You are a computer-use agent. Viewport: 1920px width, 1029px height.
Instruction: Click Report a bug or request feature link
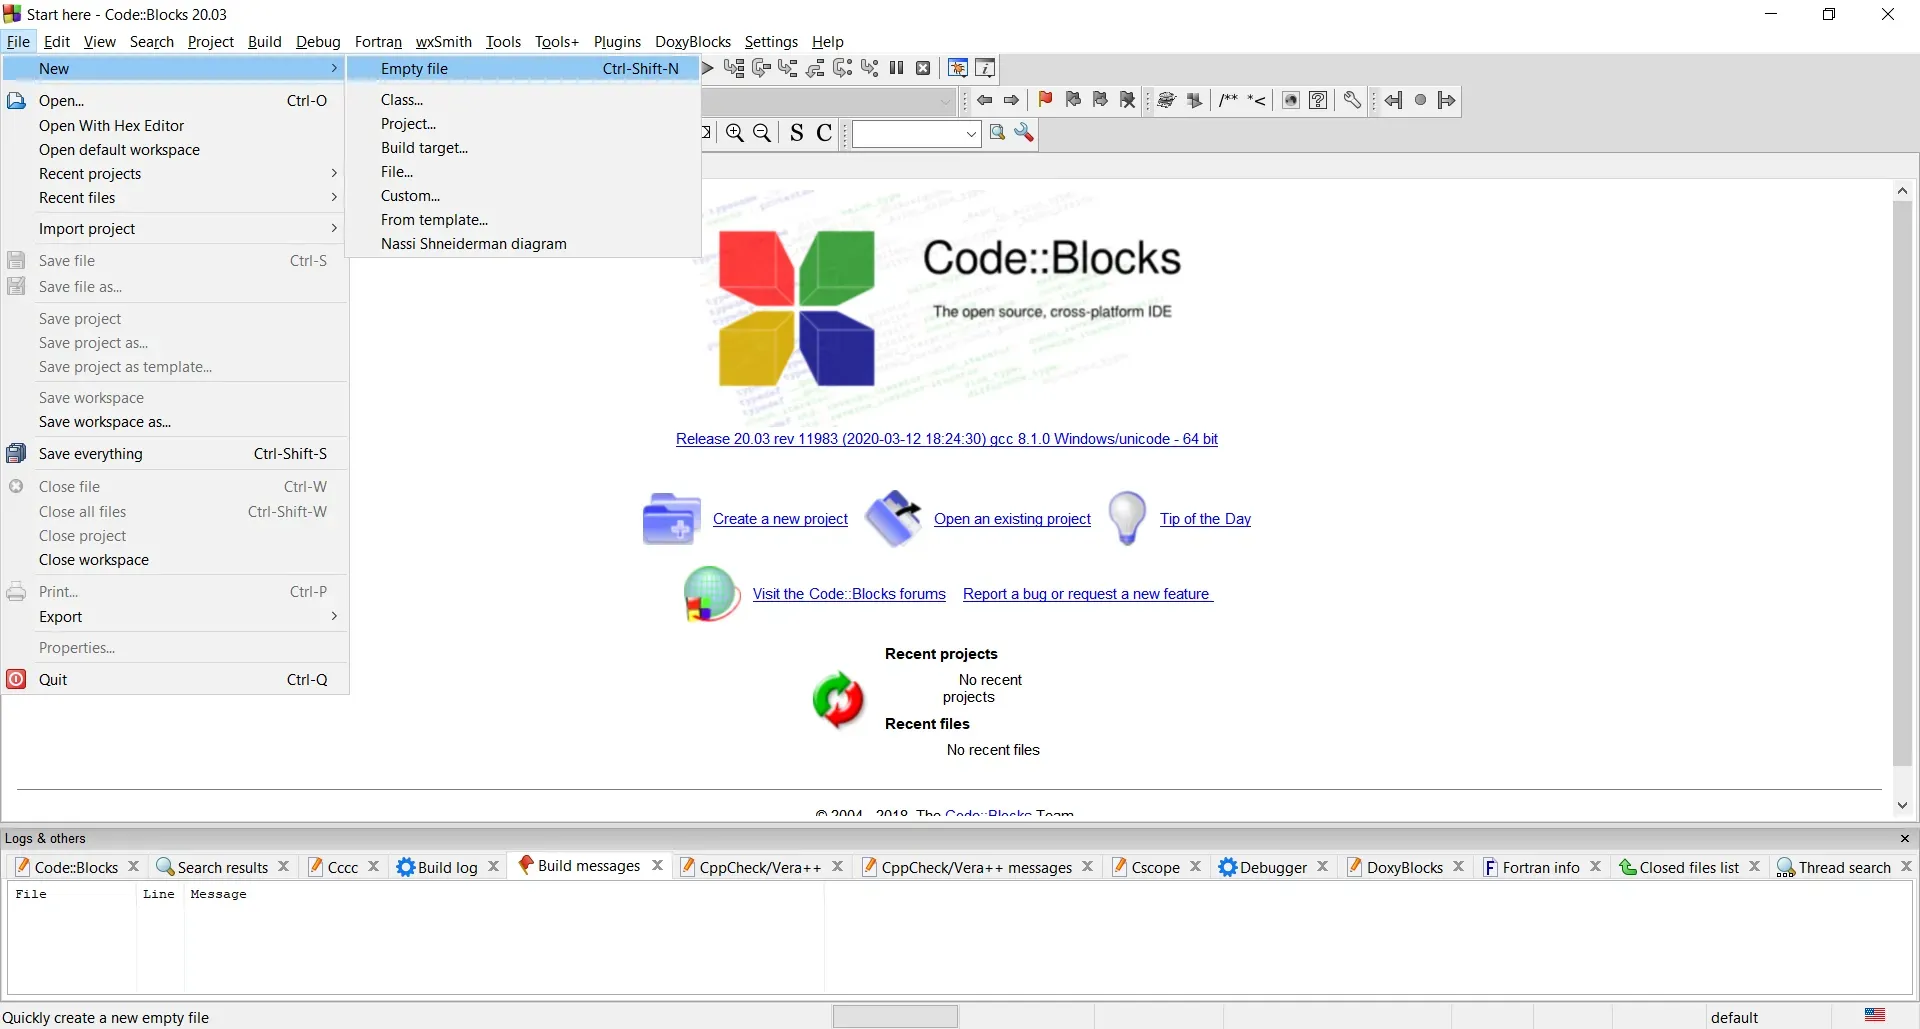pyautogui.click(x=1088, y=593)
